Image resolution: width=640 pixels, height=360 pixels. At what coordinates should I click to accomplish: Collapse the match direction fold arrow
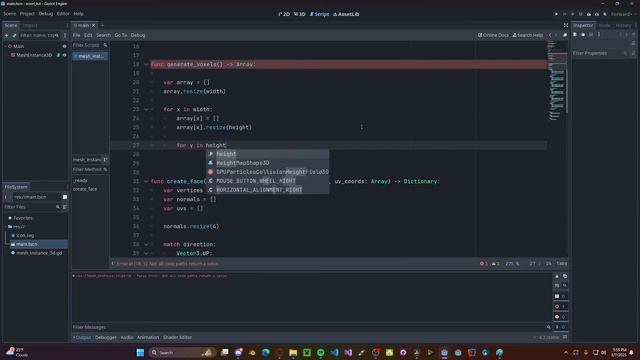146,244
